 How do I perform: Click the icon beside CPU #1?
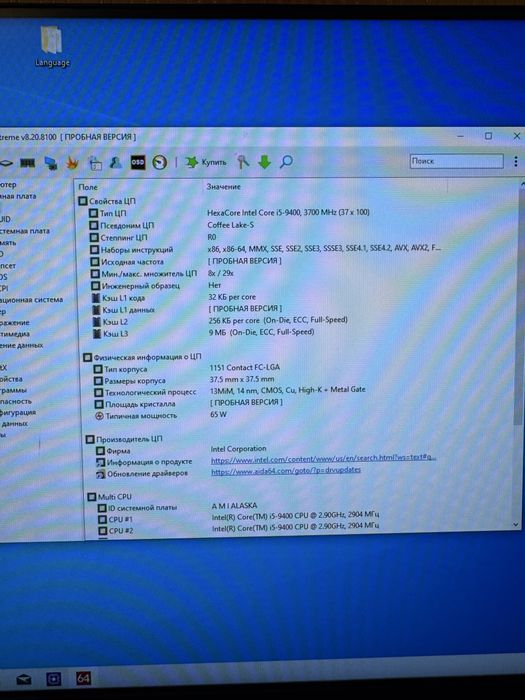(x=102, y=520)
